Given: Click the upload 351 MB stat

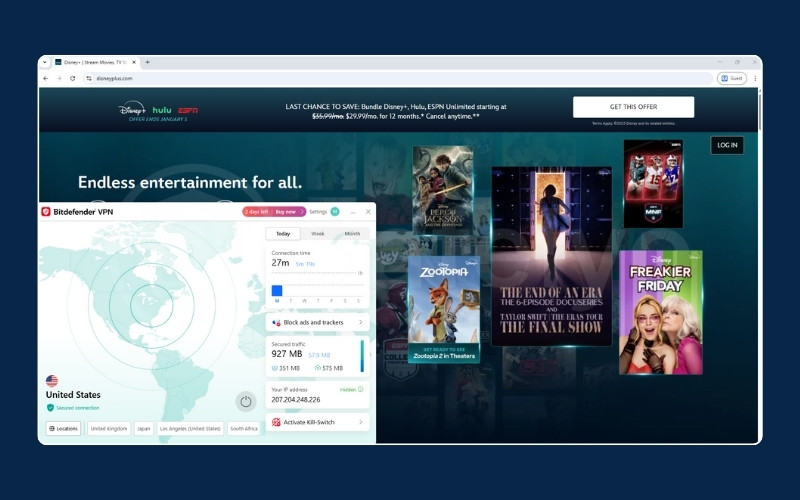Looking at the screenshot, I should tap(286, 368).
